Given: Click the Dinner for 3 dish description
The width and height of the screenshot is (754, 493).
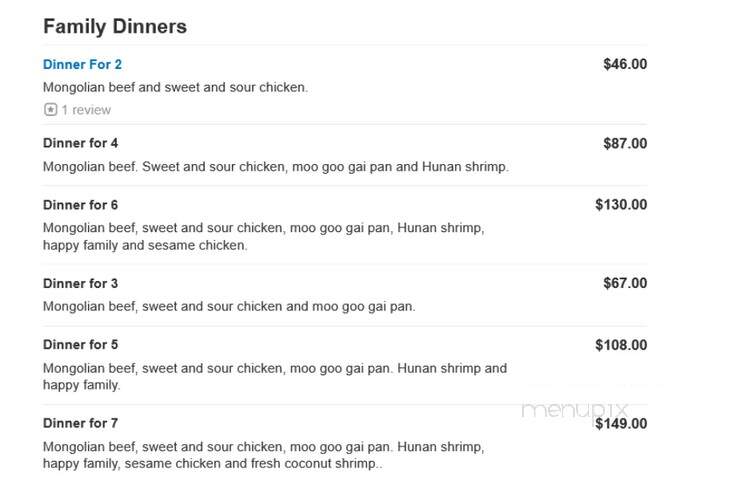Looking at the screenshot, I should tap(229, 306).
